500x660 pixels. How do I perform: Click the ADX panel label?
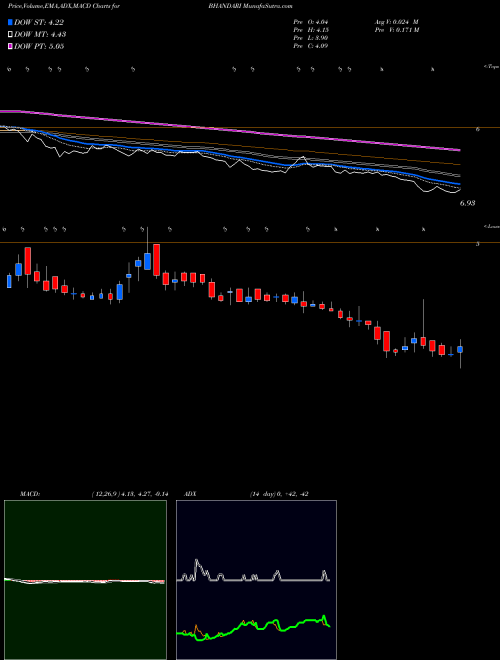point(191,494)
